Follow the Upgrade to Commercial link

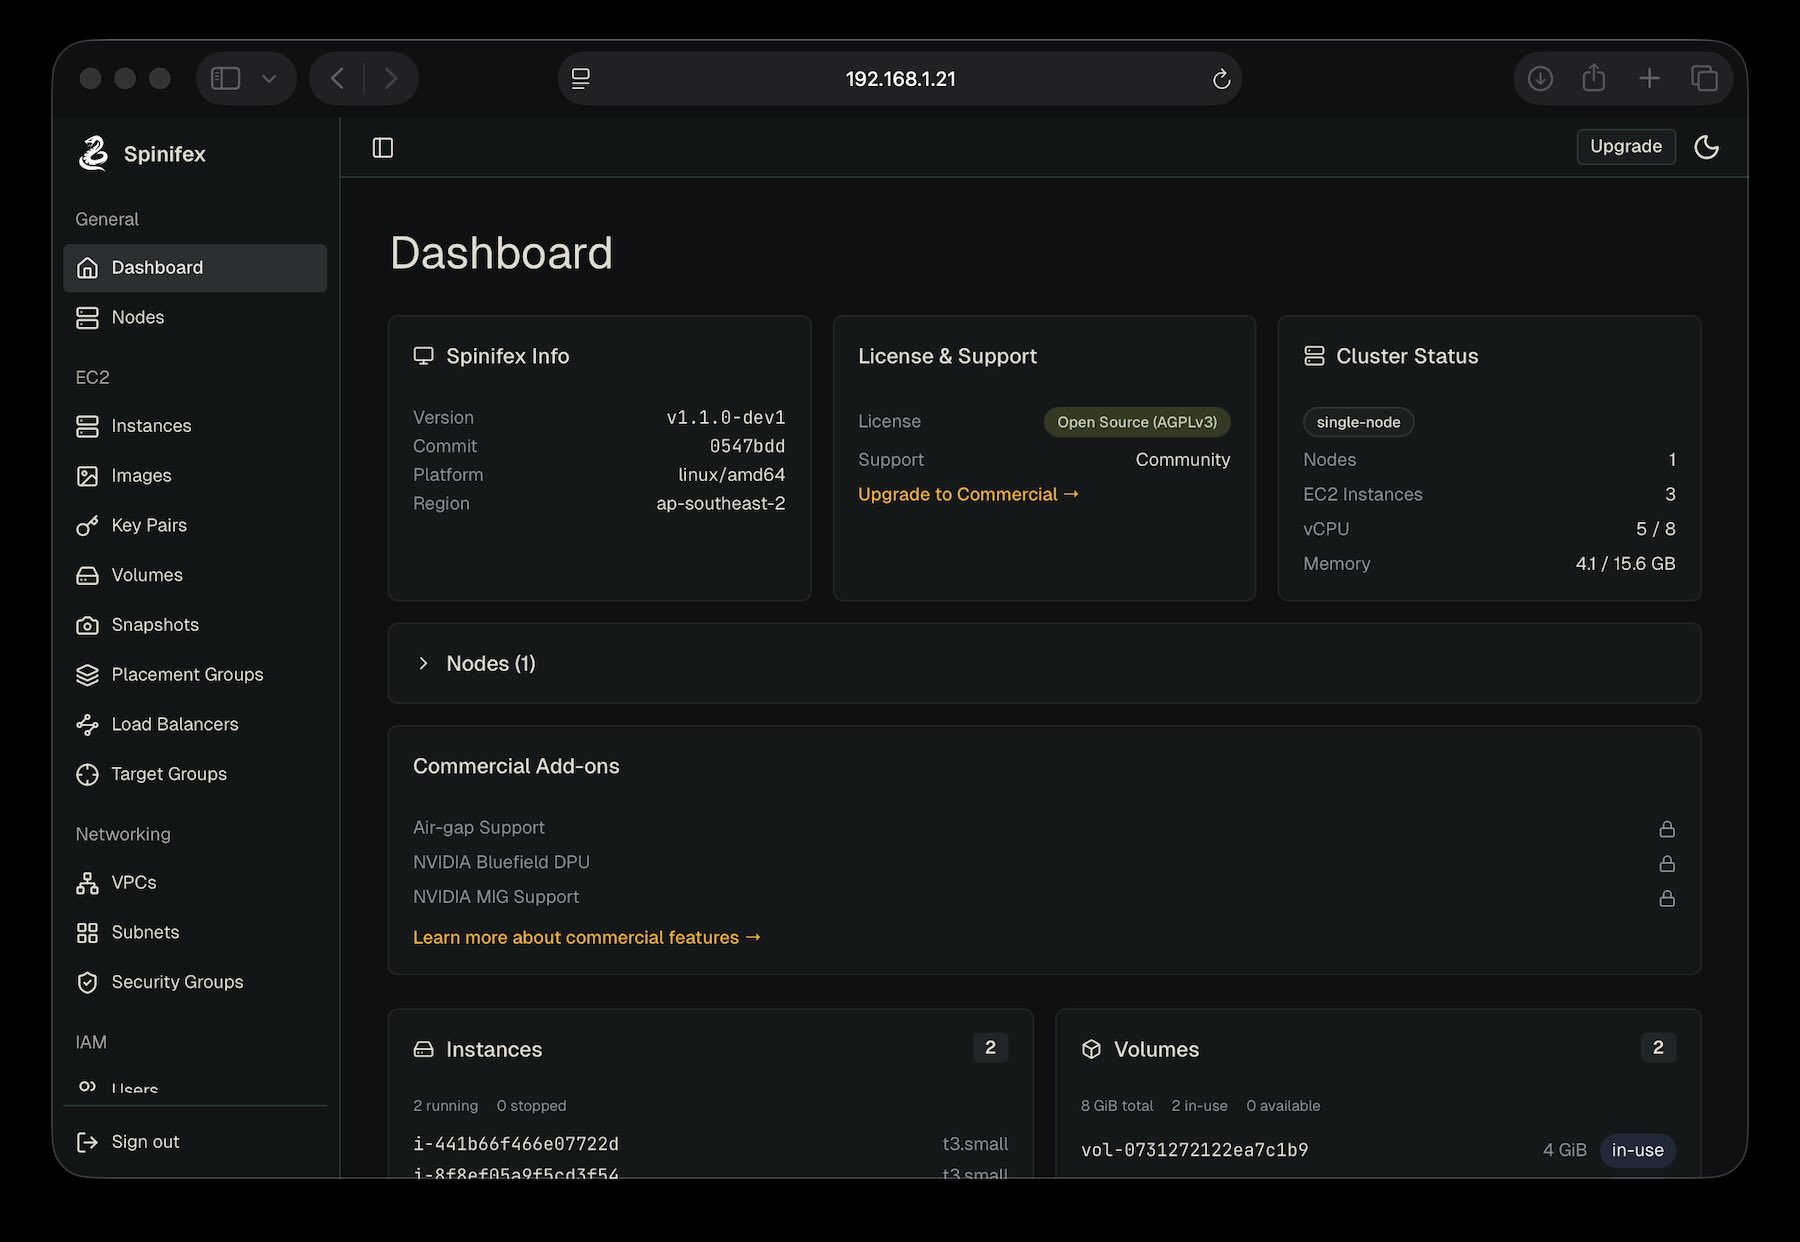click(967, 494)
